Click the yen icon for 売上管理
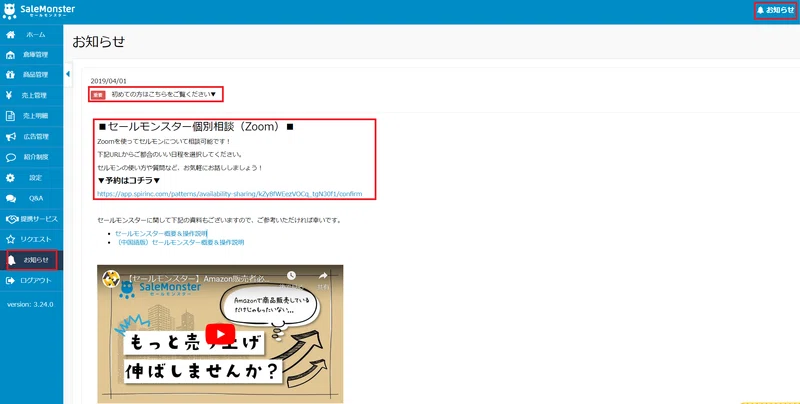The height and width of the screenshot is (404, 800). click(x=10, y=95)
